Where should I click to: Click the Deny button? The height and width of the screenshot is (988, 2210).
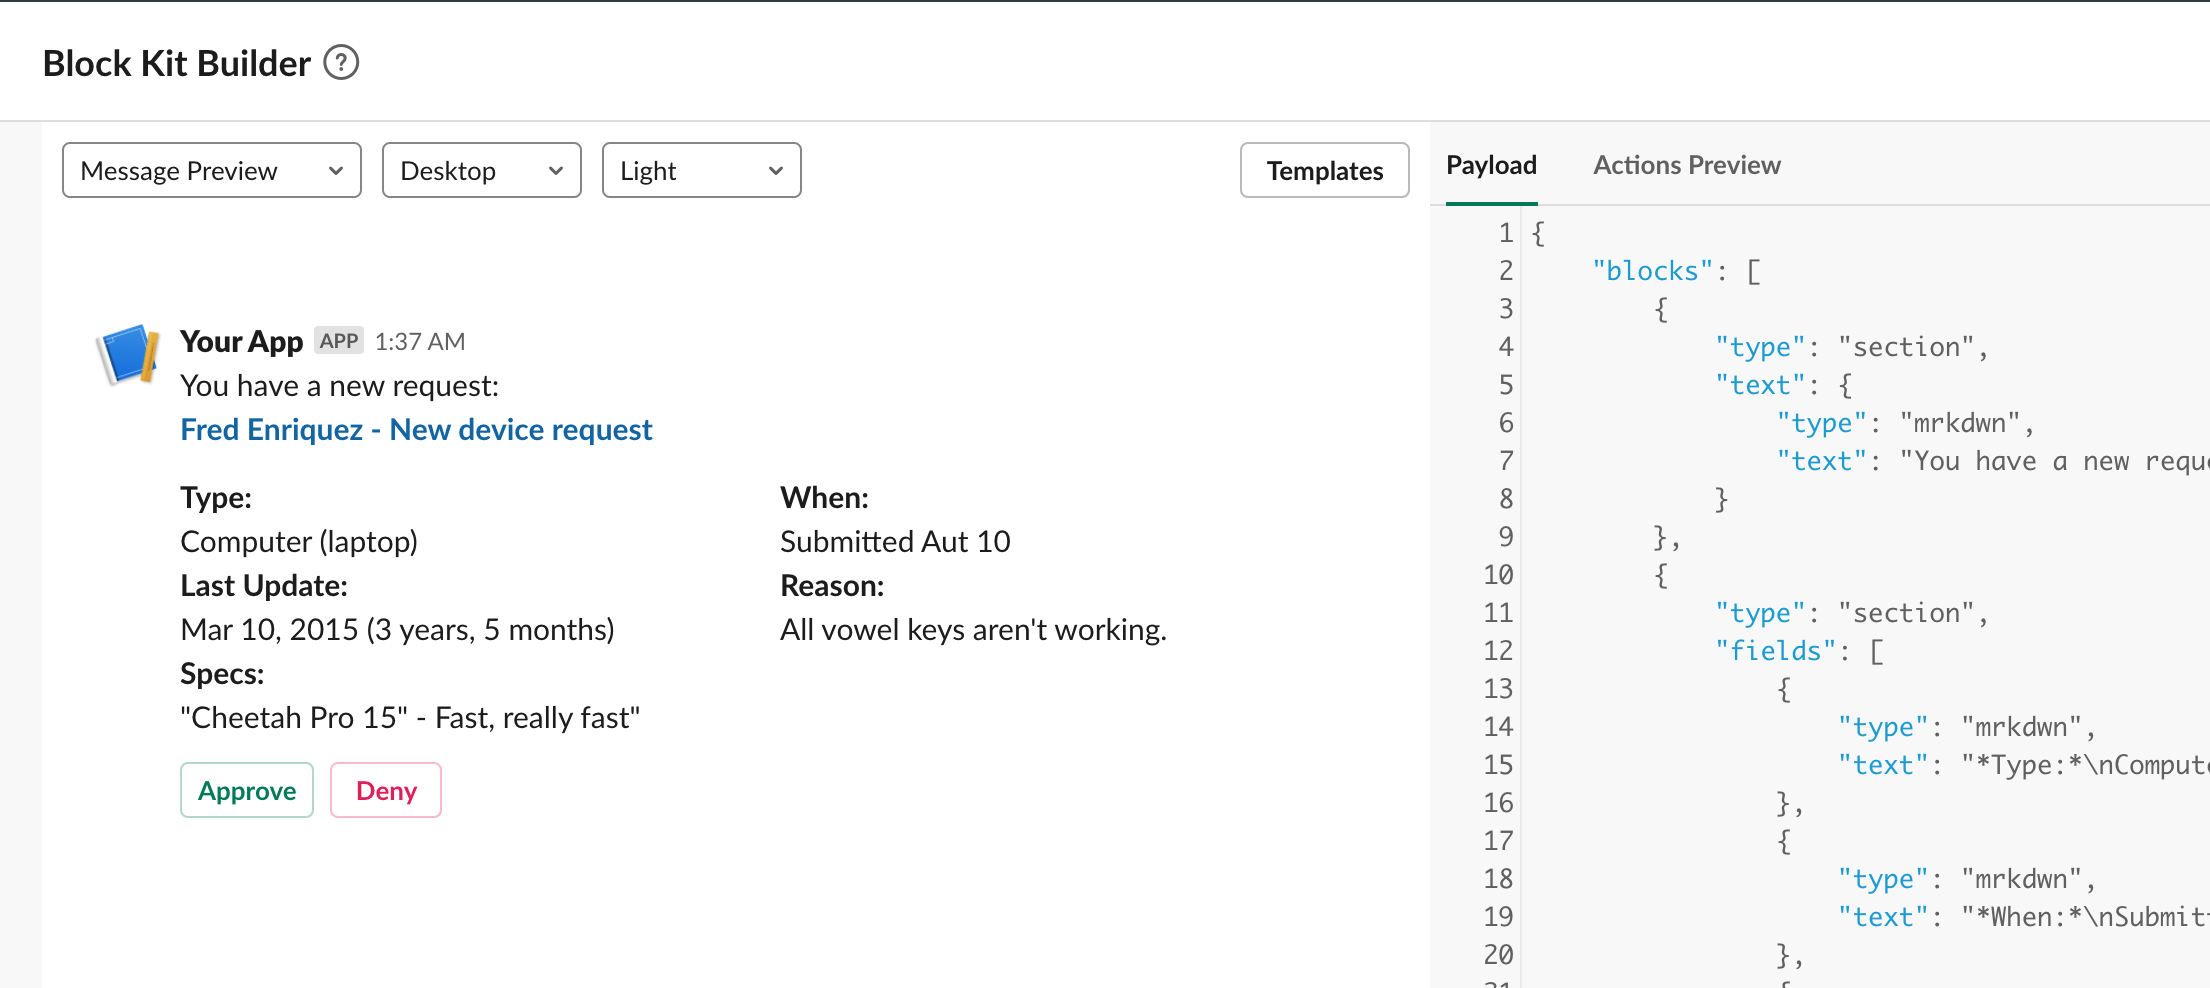386,790
